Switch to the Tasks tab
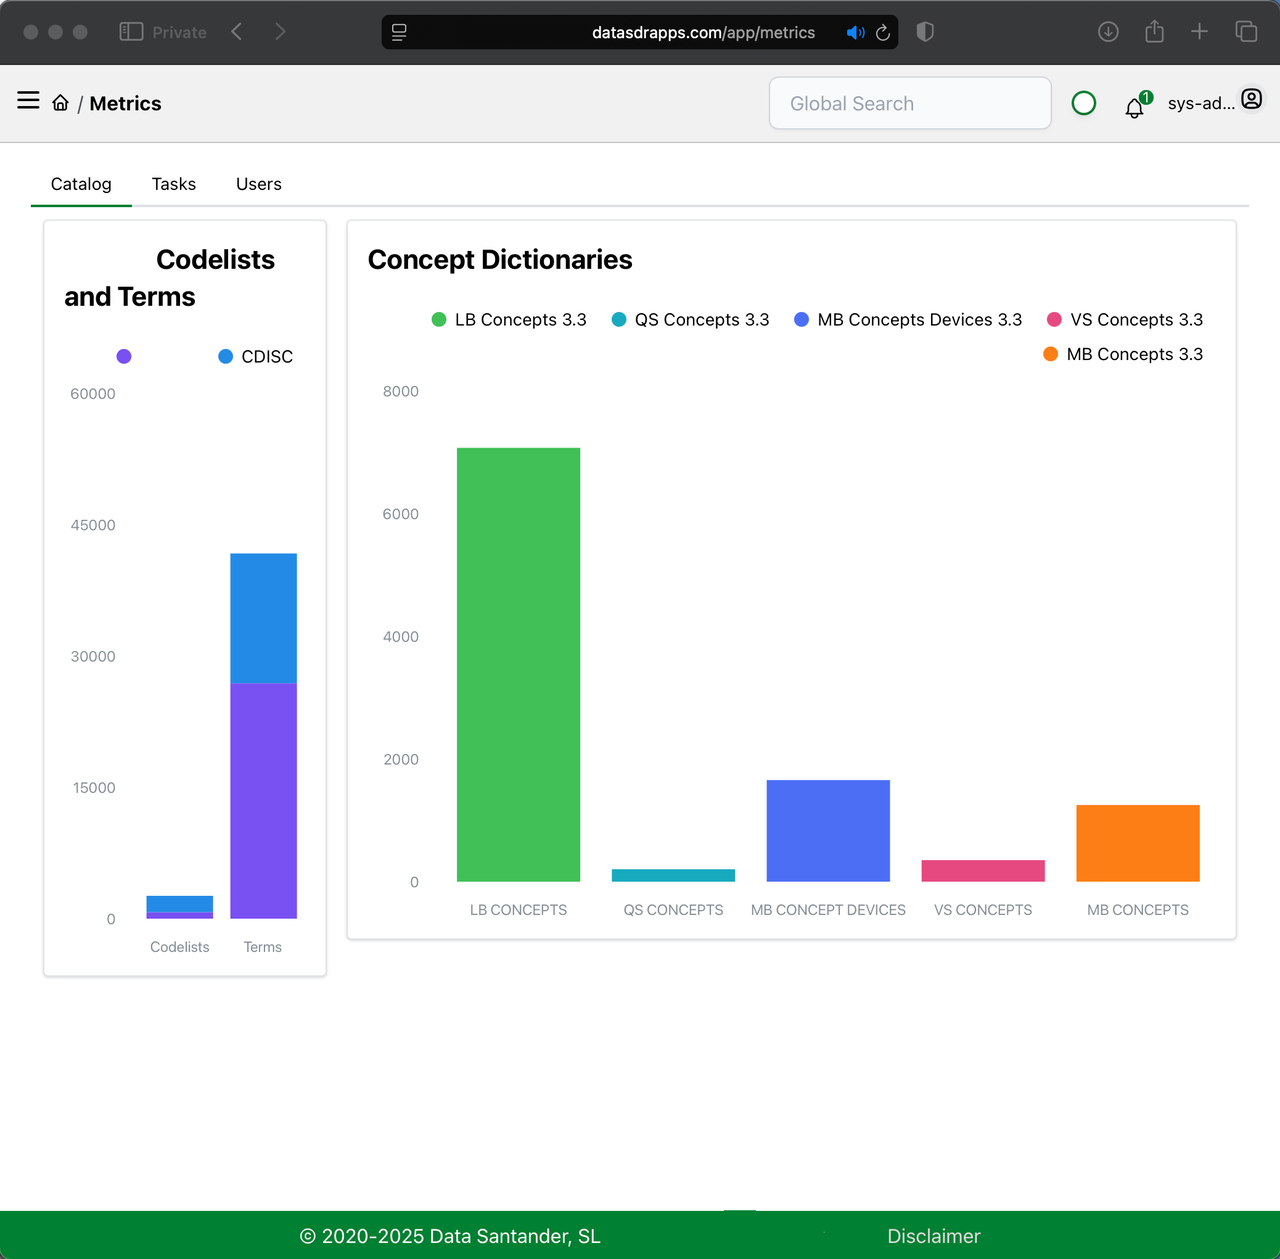 173,184
